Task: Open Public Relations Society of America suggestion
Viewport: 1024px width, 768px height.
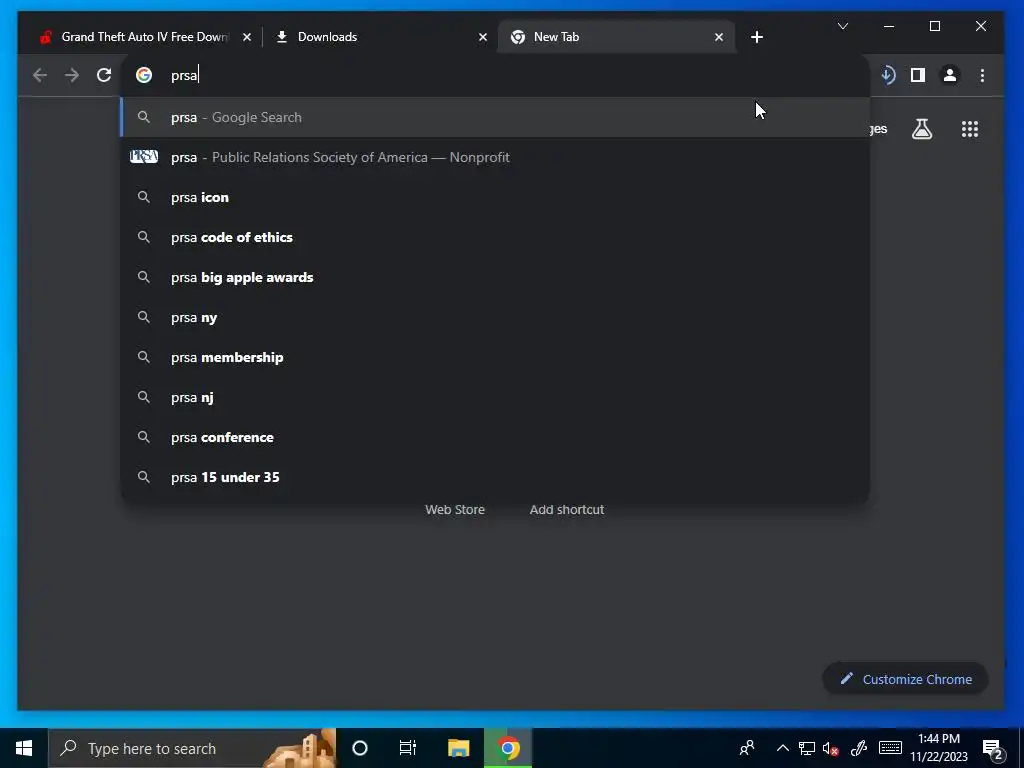Action: click(x=494, y=157)
